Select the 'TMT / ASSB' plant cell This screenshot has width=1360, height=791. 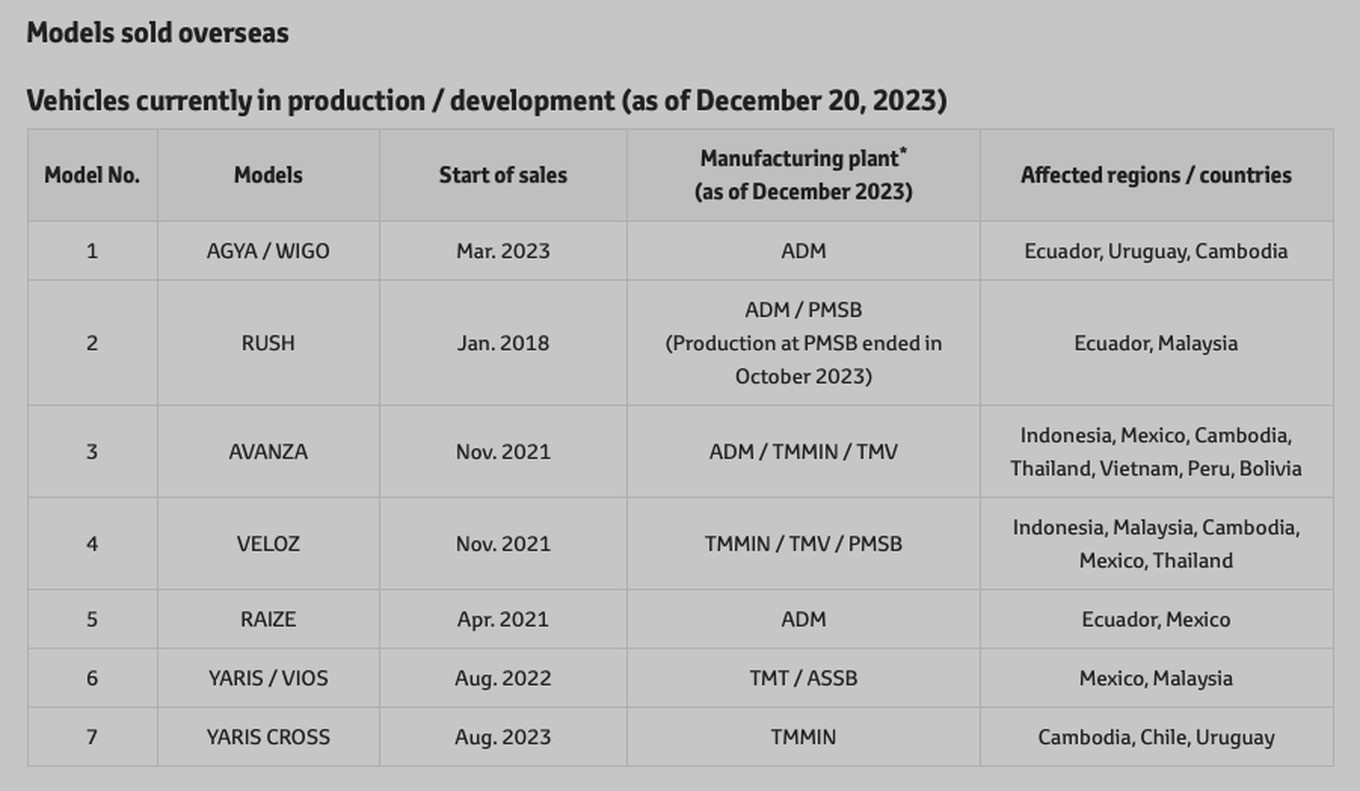click(803, 678)
